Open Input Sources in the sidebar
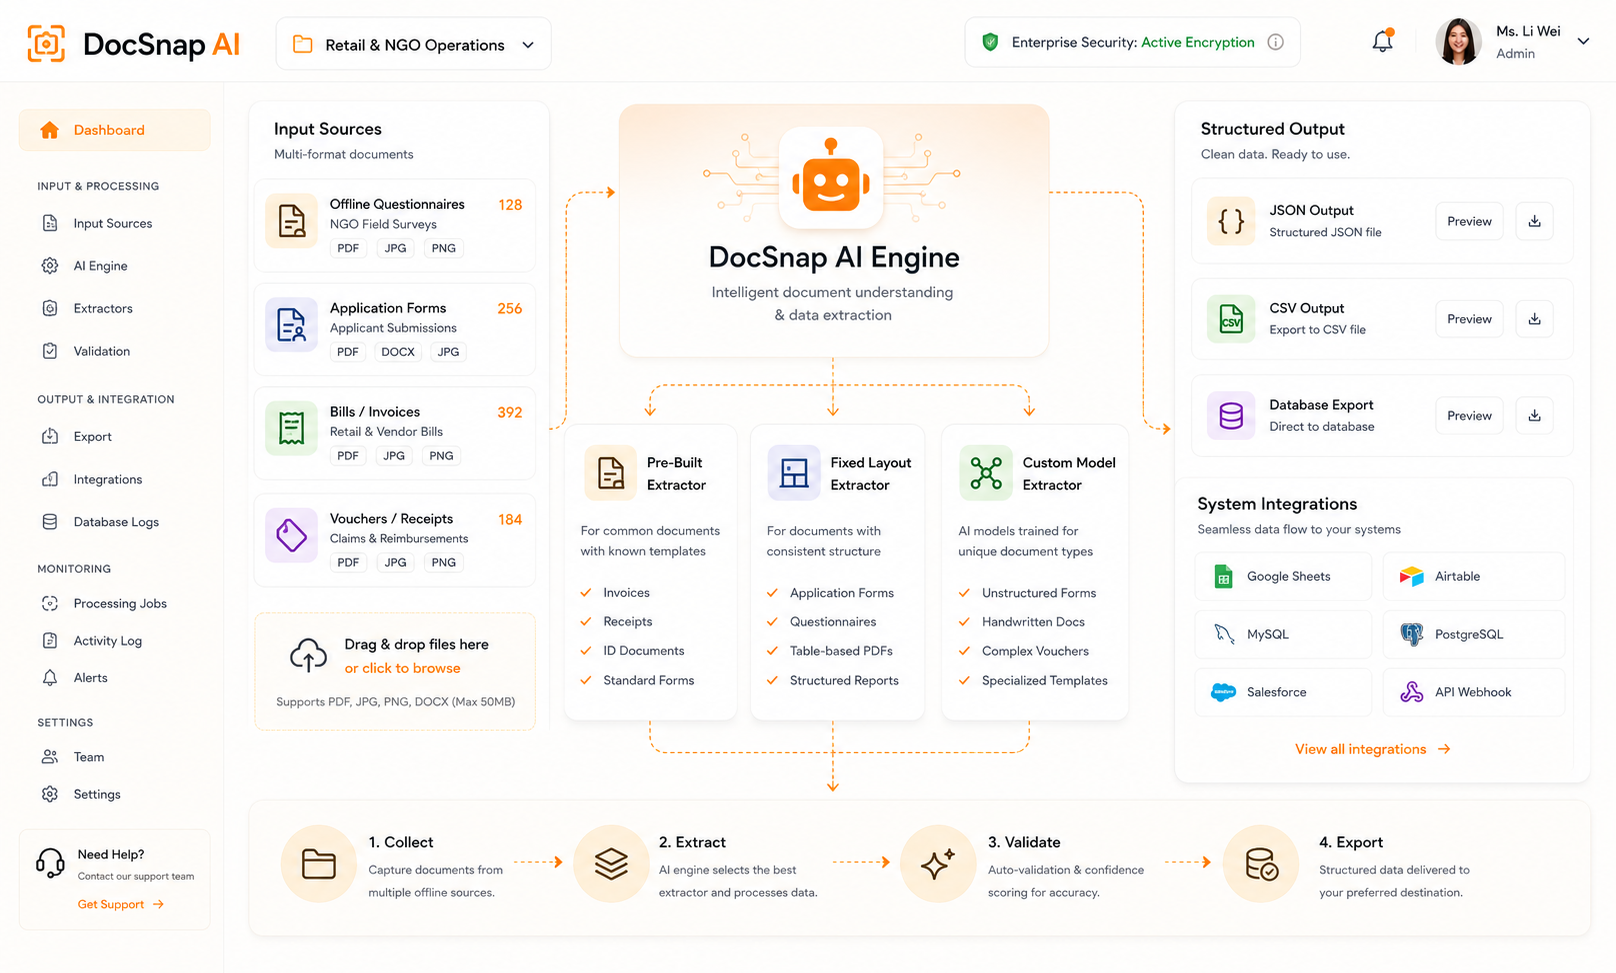This screenshot has width=1616, height=973. (x=114, y=223)
